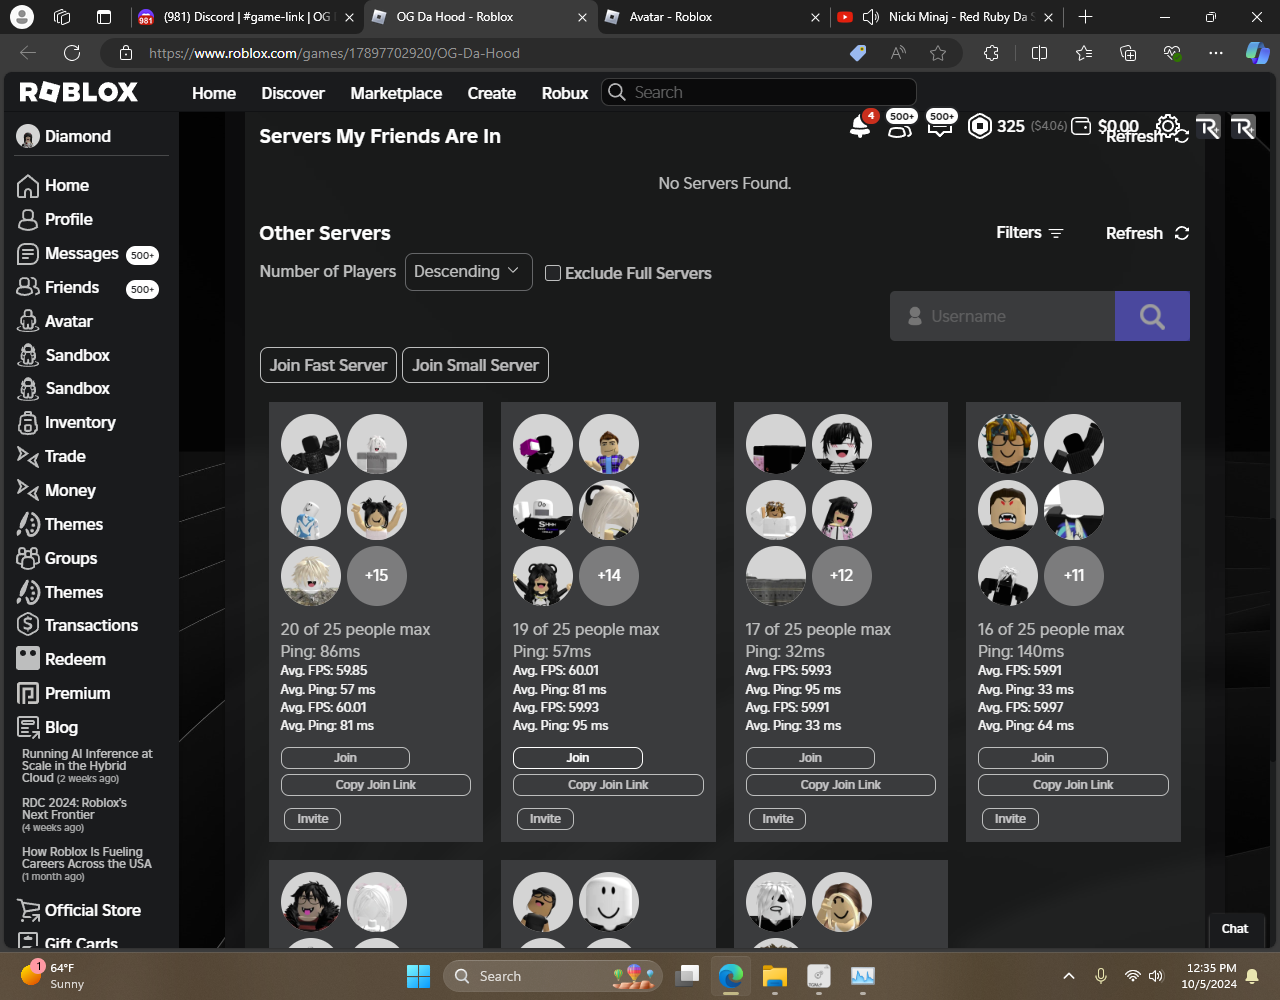Open the Money sidebar icon
Screen dimensions: 1280x1000
tap(28, 491)
